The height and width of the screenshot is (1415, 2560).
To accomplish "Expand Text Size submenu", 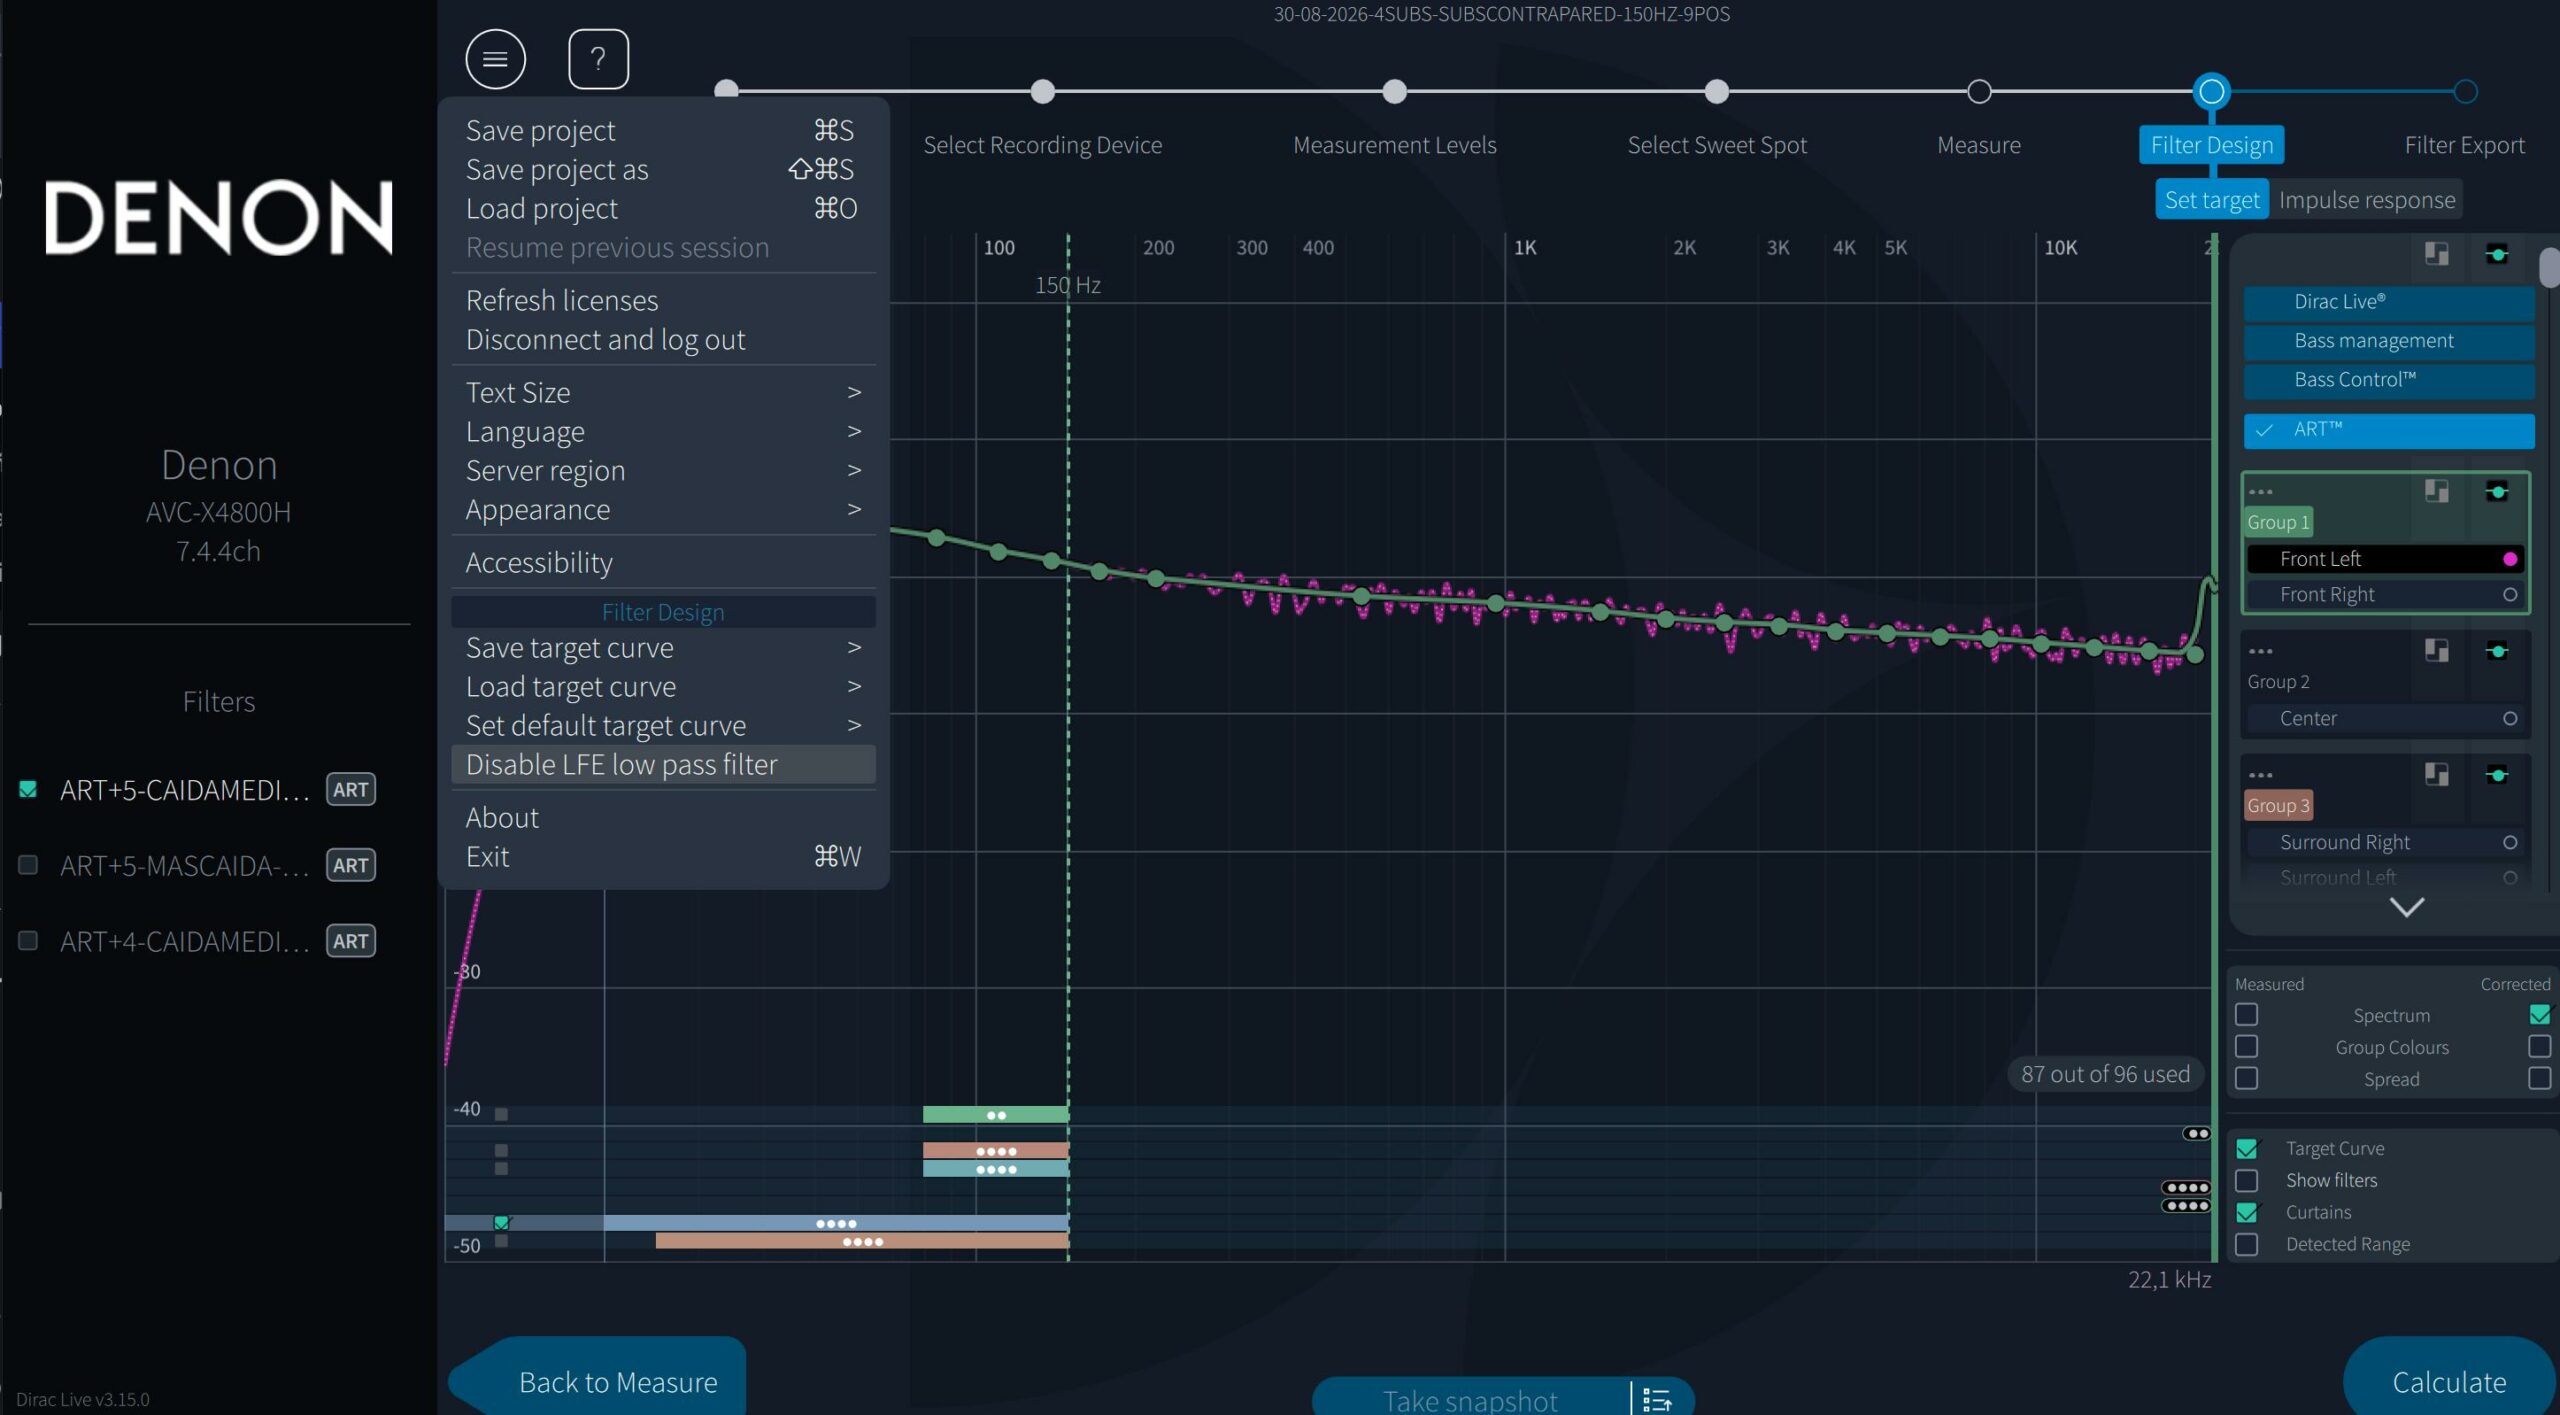I will click(x=663, y=392).
